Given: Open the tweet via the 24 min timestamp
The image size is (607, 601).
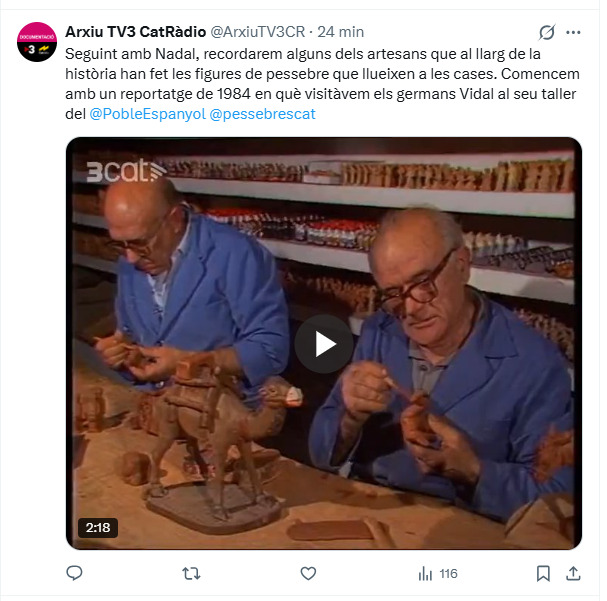Looking at the screenshot, I should (x=340, y=32).
